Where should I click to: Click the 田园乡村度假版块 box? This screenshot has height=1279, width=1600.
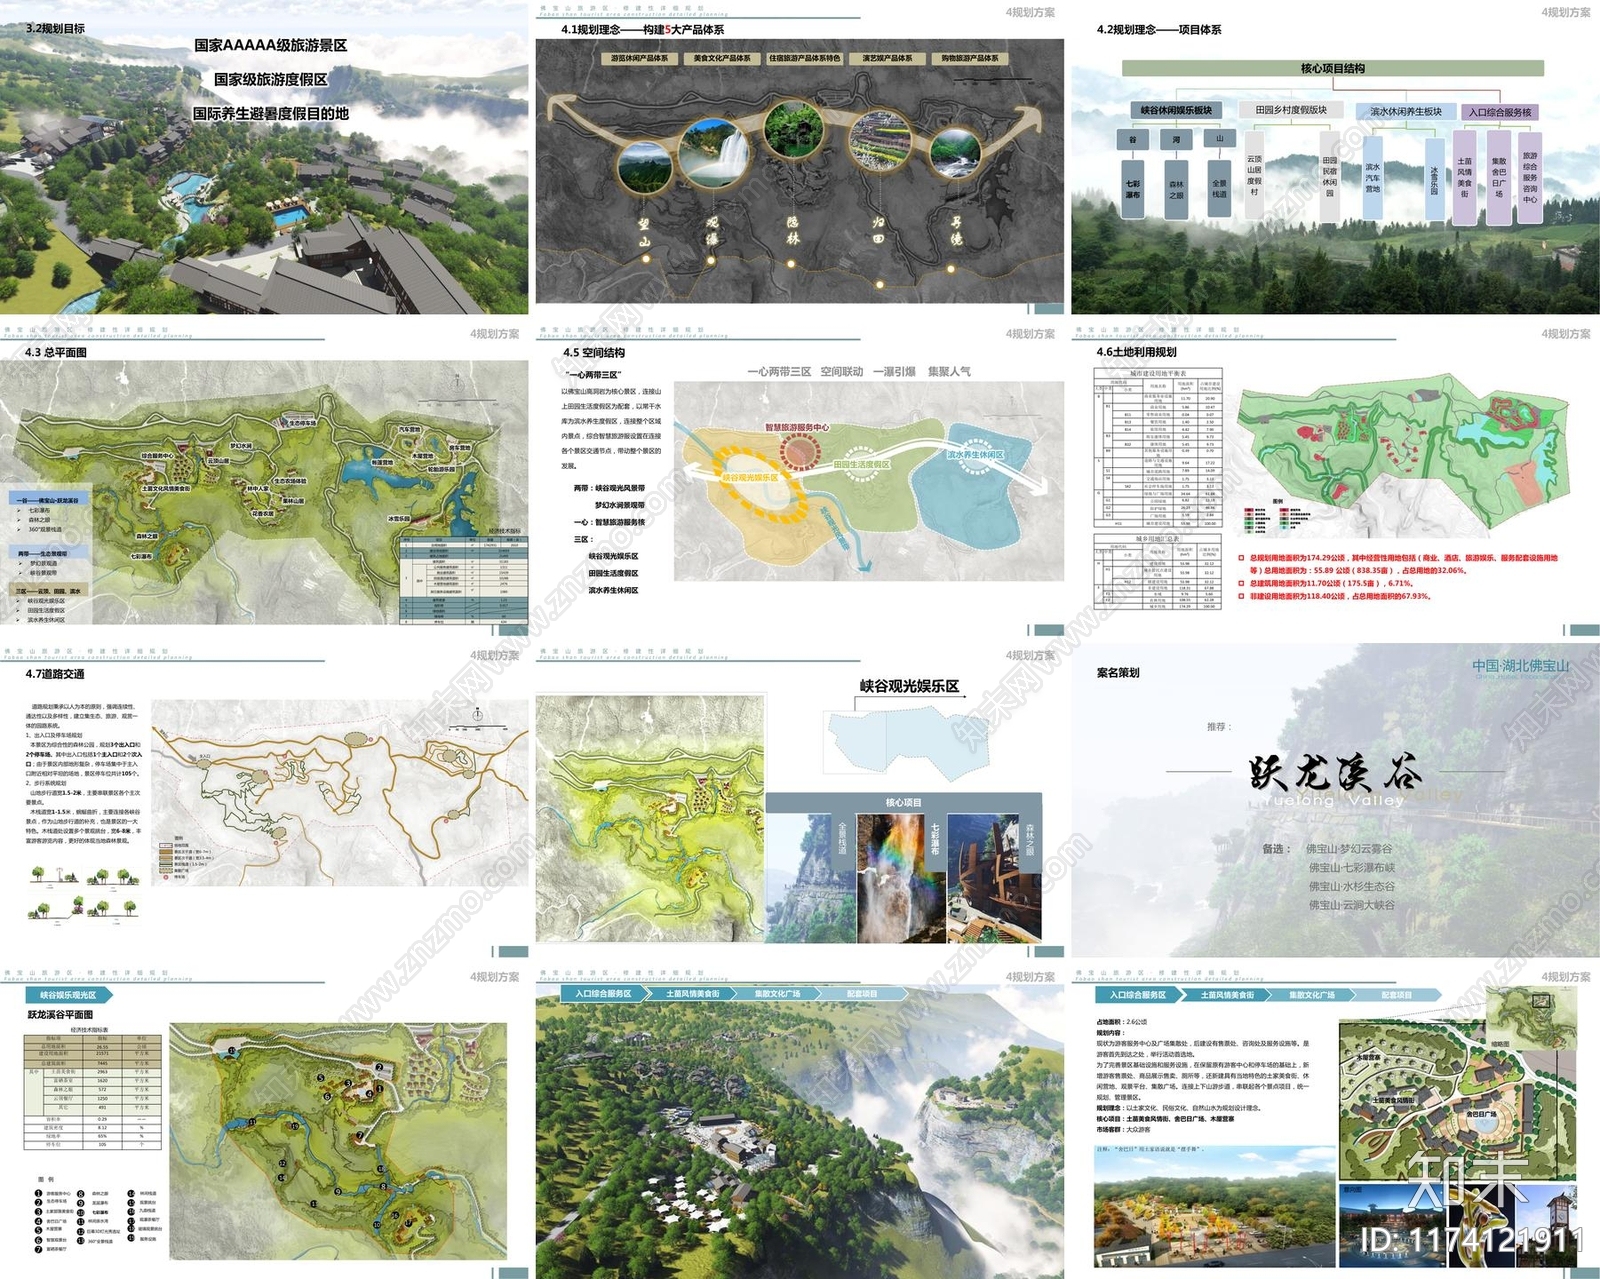1291,110
